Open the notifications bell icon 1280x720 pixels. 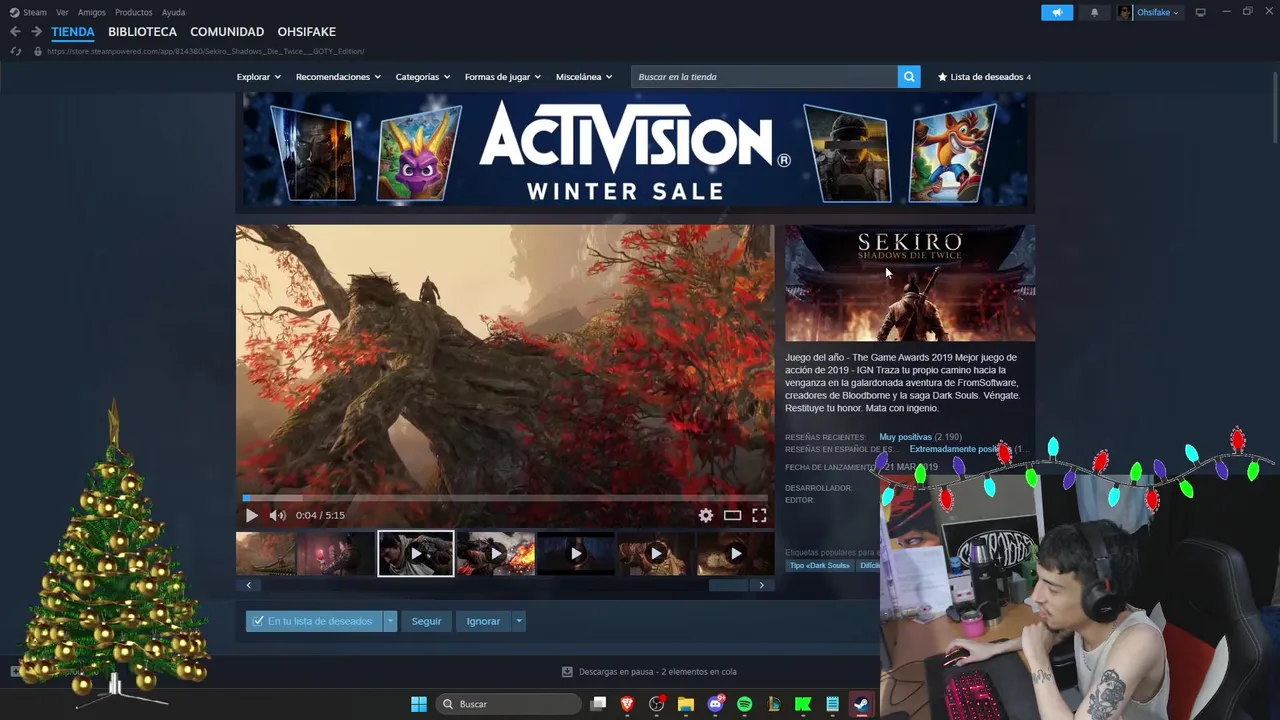[1094, 12]
